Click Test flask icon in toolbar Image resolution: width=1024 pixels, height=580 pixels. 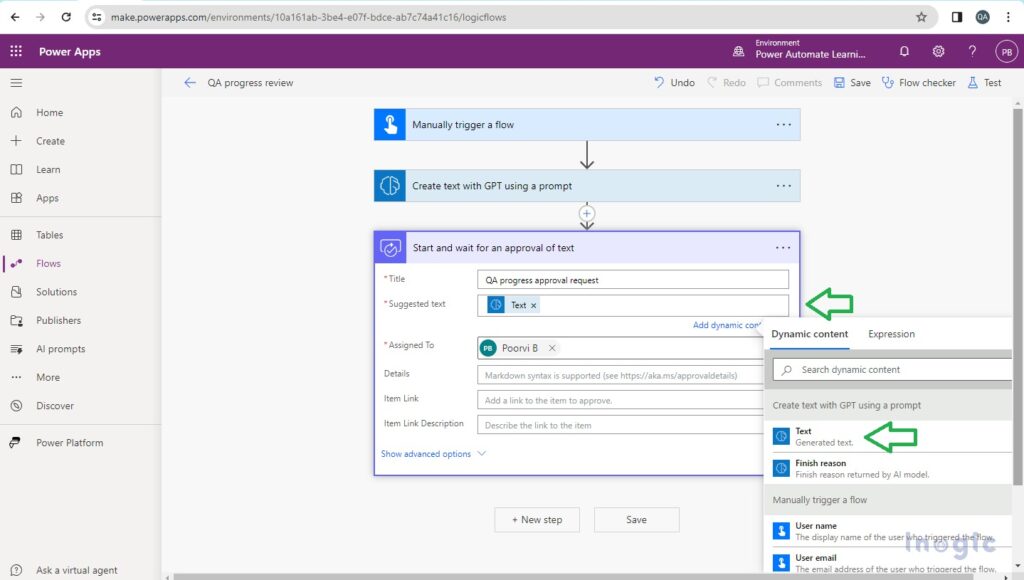click(x=984, y=83)
